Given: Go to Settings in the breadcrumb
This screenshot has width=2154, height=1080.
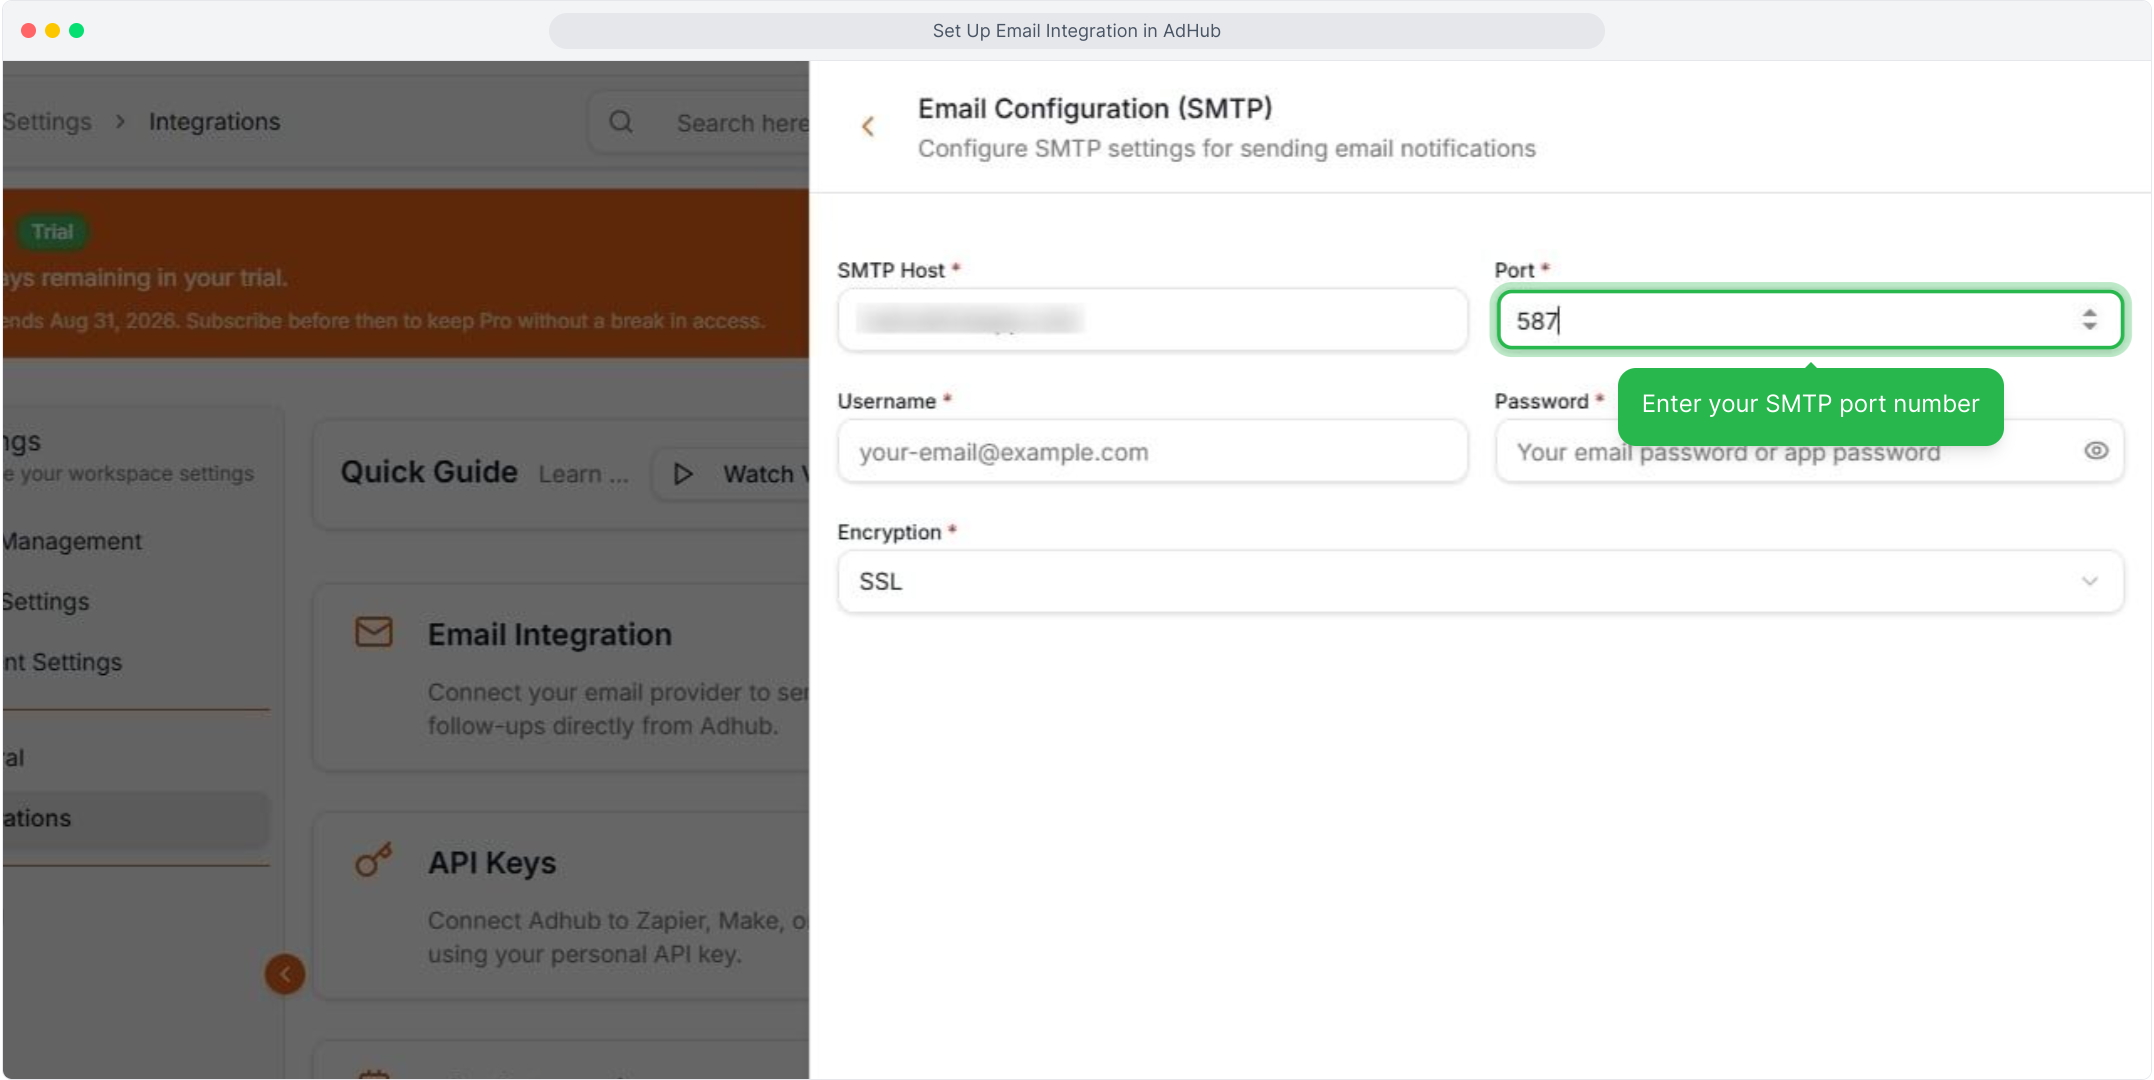Looking at the screenshot, I should coord(47,121).
